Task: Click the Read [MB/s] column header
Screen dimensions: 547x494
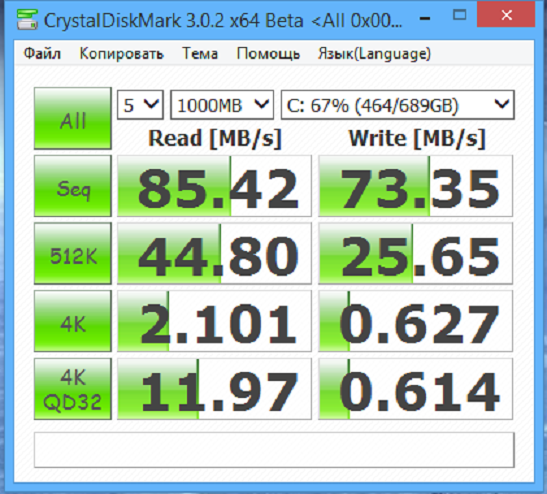Action: click(215, 139)
